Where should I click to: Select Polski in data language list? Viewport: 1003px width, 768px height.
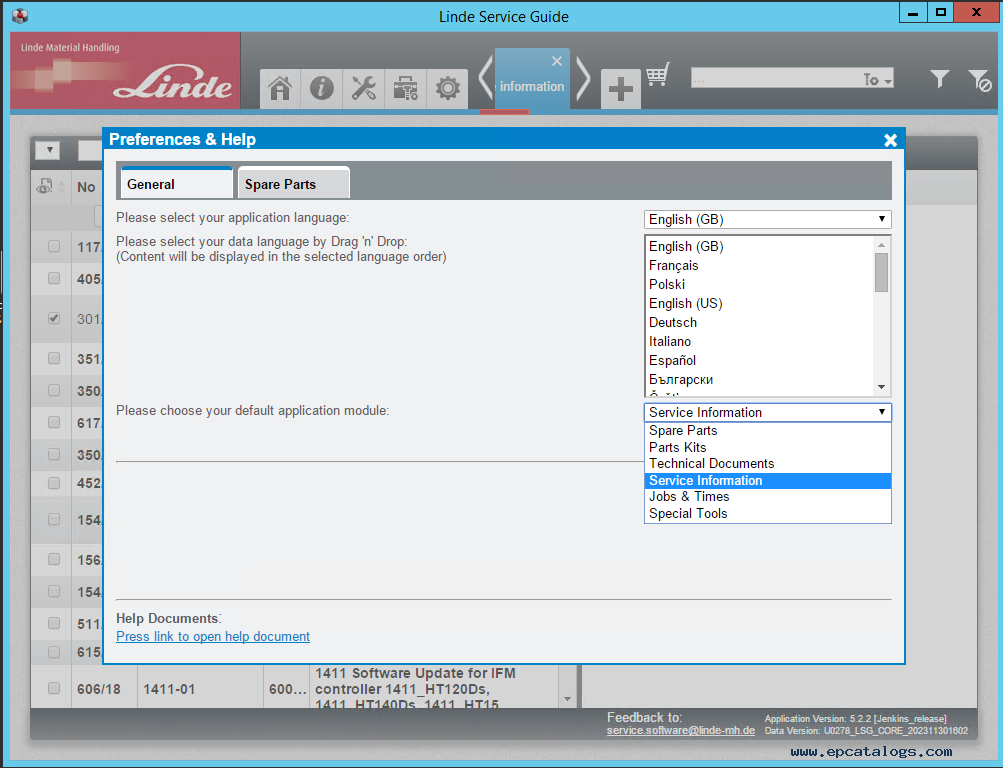(759, 285)
